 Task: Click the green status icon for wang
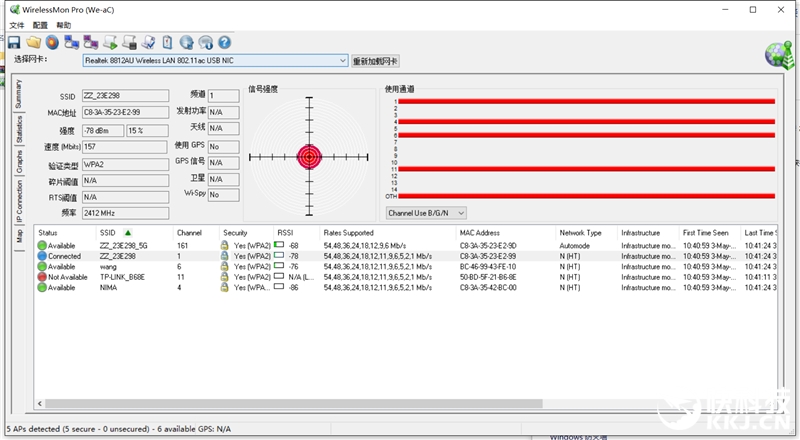pyautogui.click(x=42, y=267)
